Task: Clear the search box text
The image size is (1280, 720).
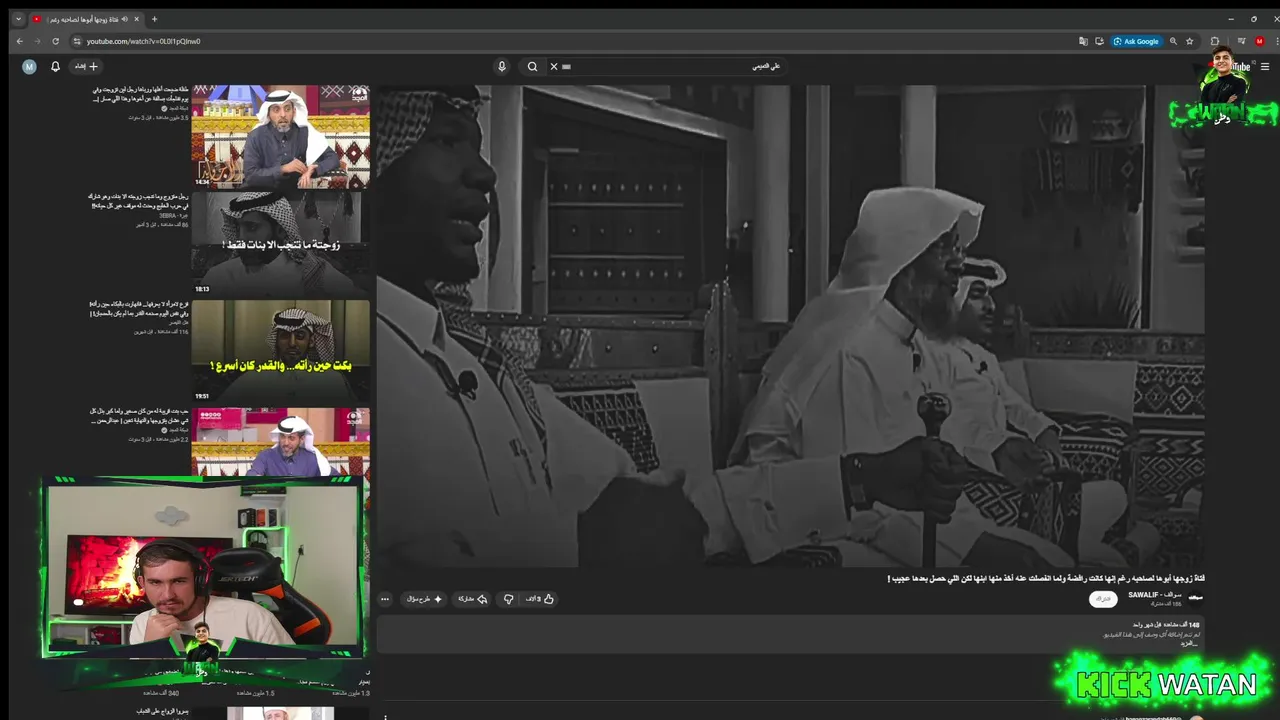Action: tap(554, 67)
